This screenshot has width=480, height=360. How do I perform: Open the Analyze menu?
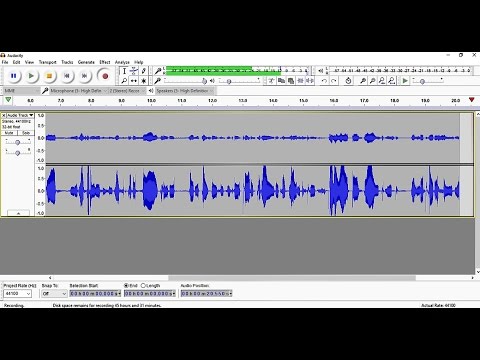point(122,62)
